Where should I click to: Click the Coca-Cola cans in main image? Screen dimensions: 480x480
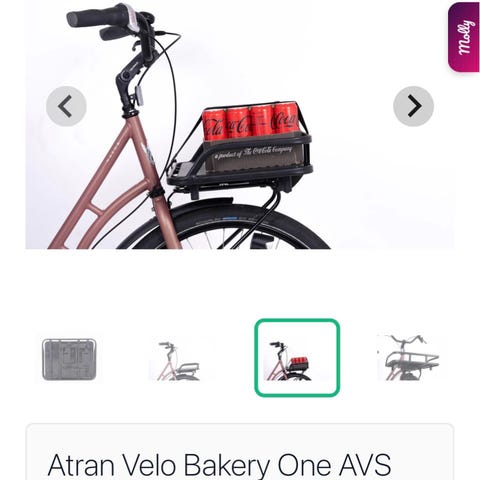click(x=251, y=123)
